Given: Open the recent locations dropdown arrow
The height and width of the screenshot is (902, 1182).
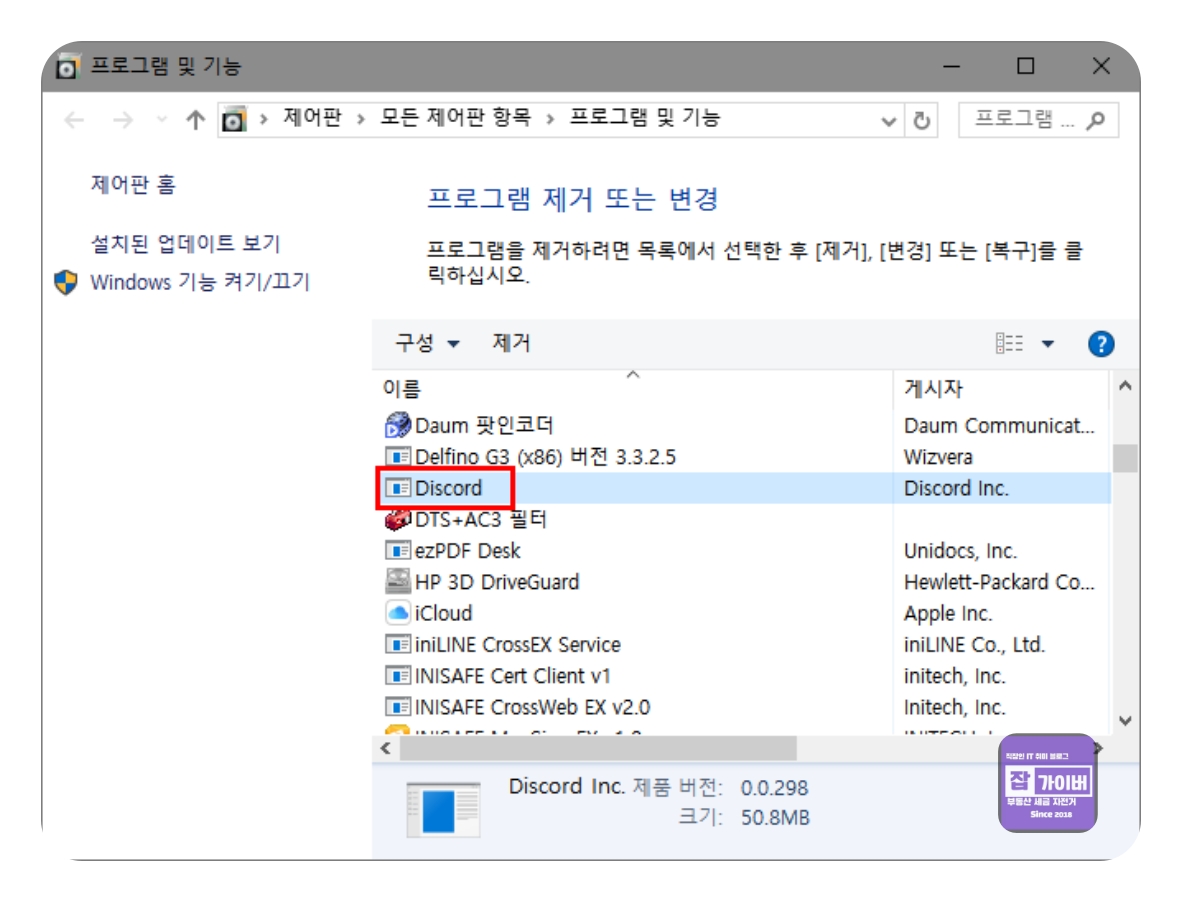Looking at the screenshot, I should pyautogui.click(x=161, y=120).
